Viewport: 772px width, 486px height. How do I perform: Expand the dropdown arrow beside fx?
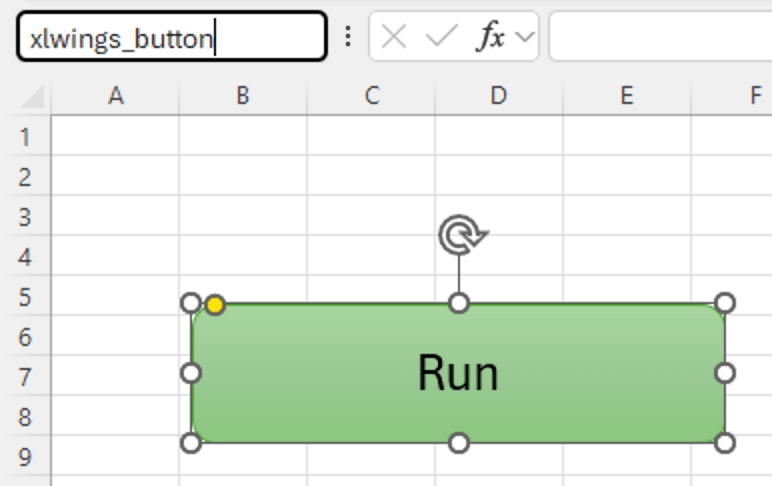pyautogui.click(x=525, y=38)
